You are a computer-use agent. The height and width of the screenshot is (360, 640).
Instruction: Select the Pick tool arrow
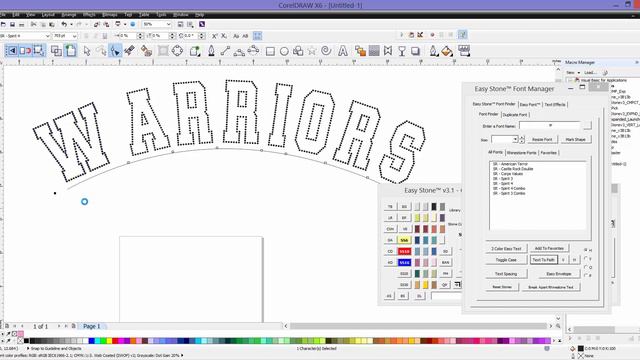87,51
